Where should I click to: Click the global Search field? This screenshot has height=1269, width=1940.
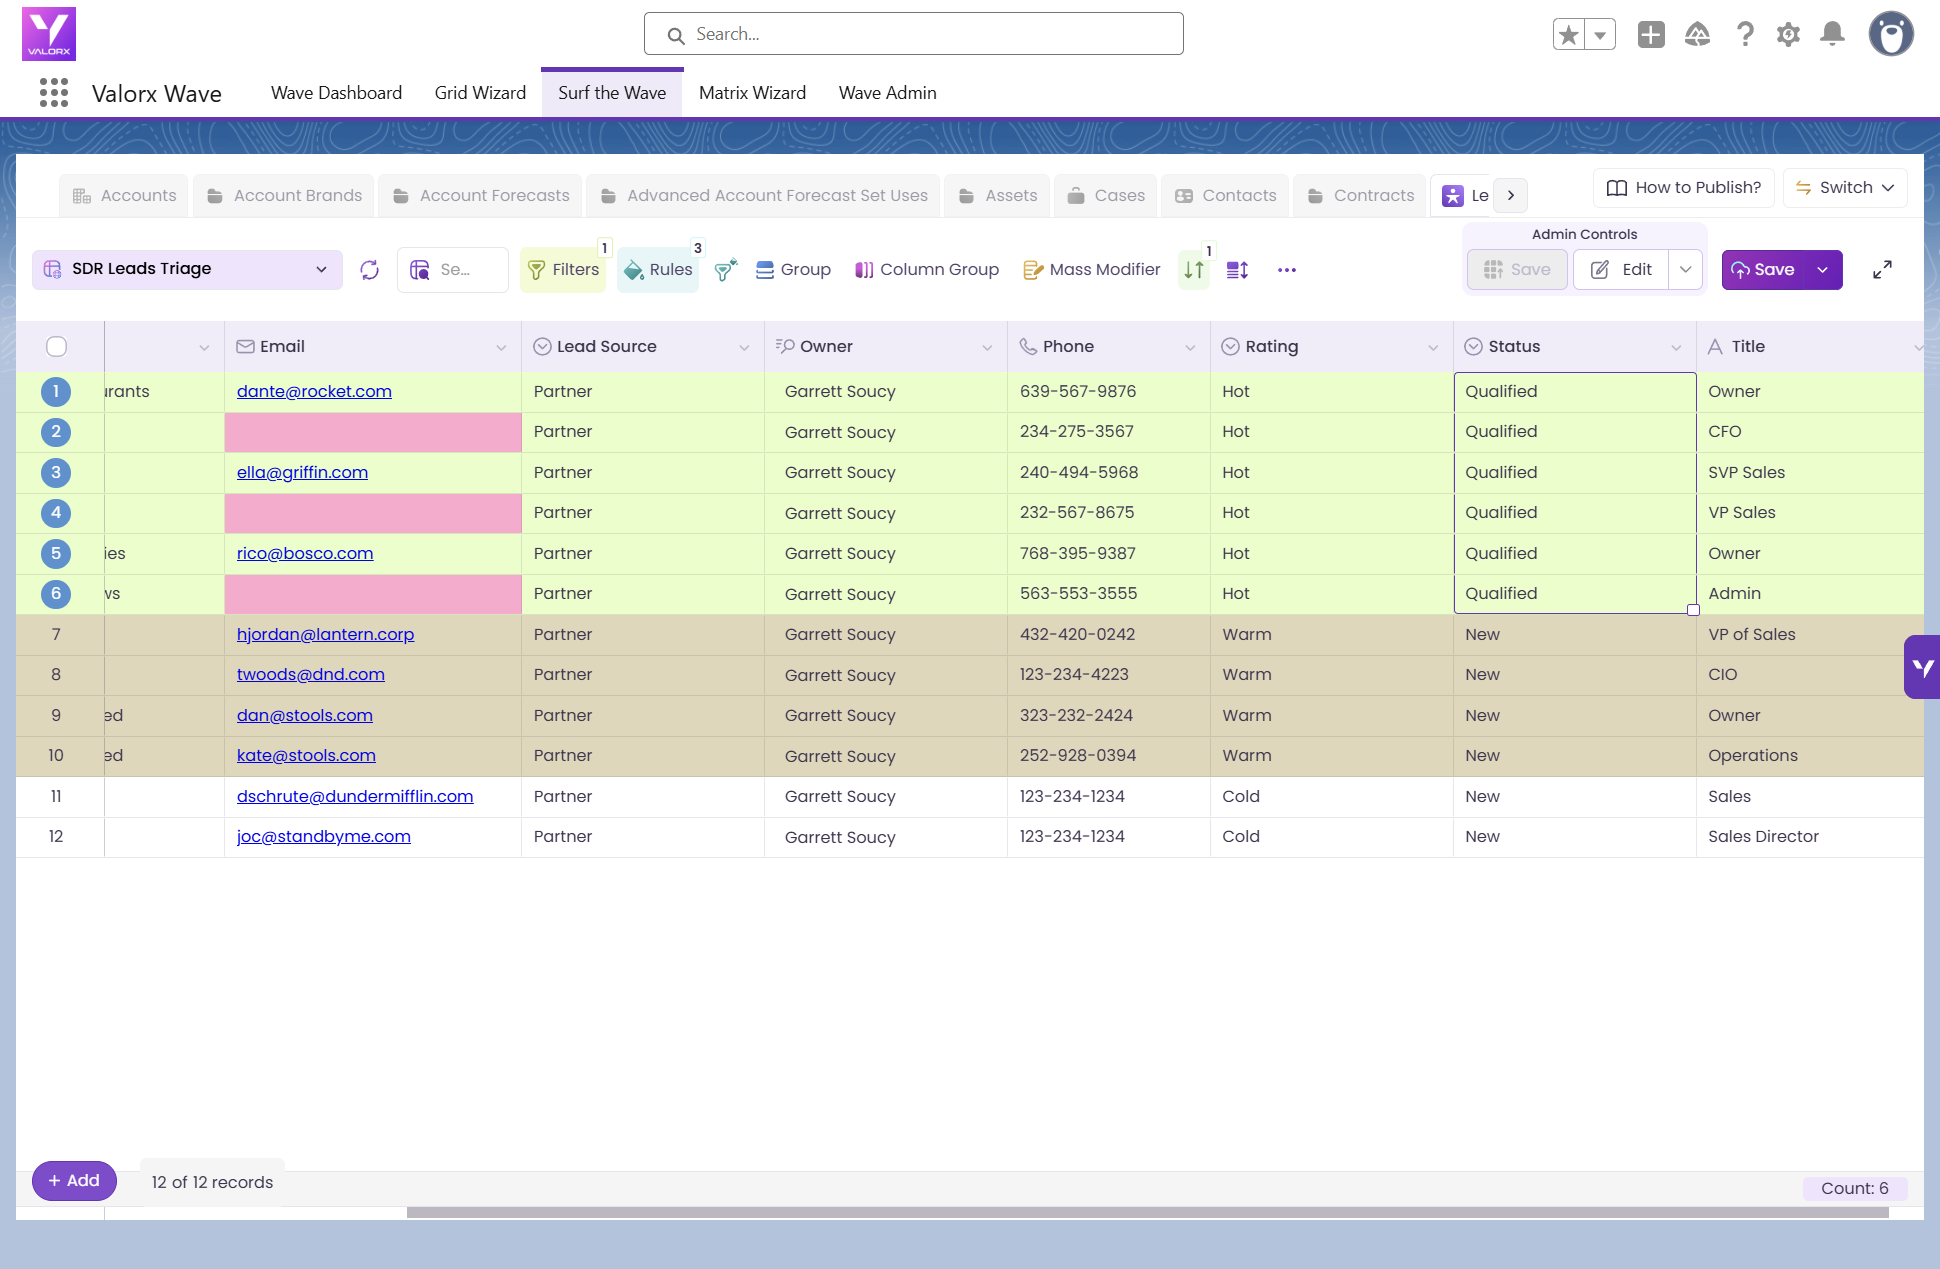914,34
